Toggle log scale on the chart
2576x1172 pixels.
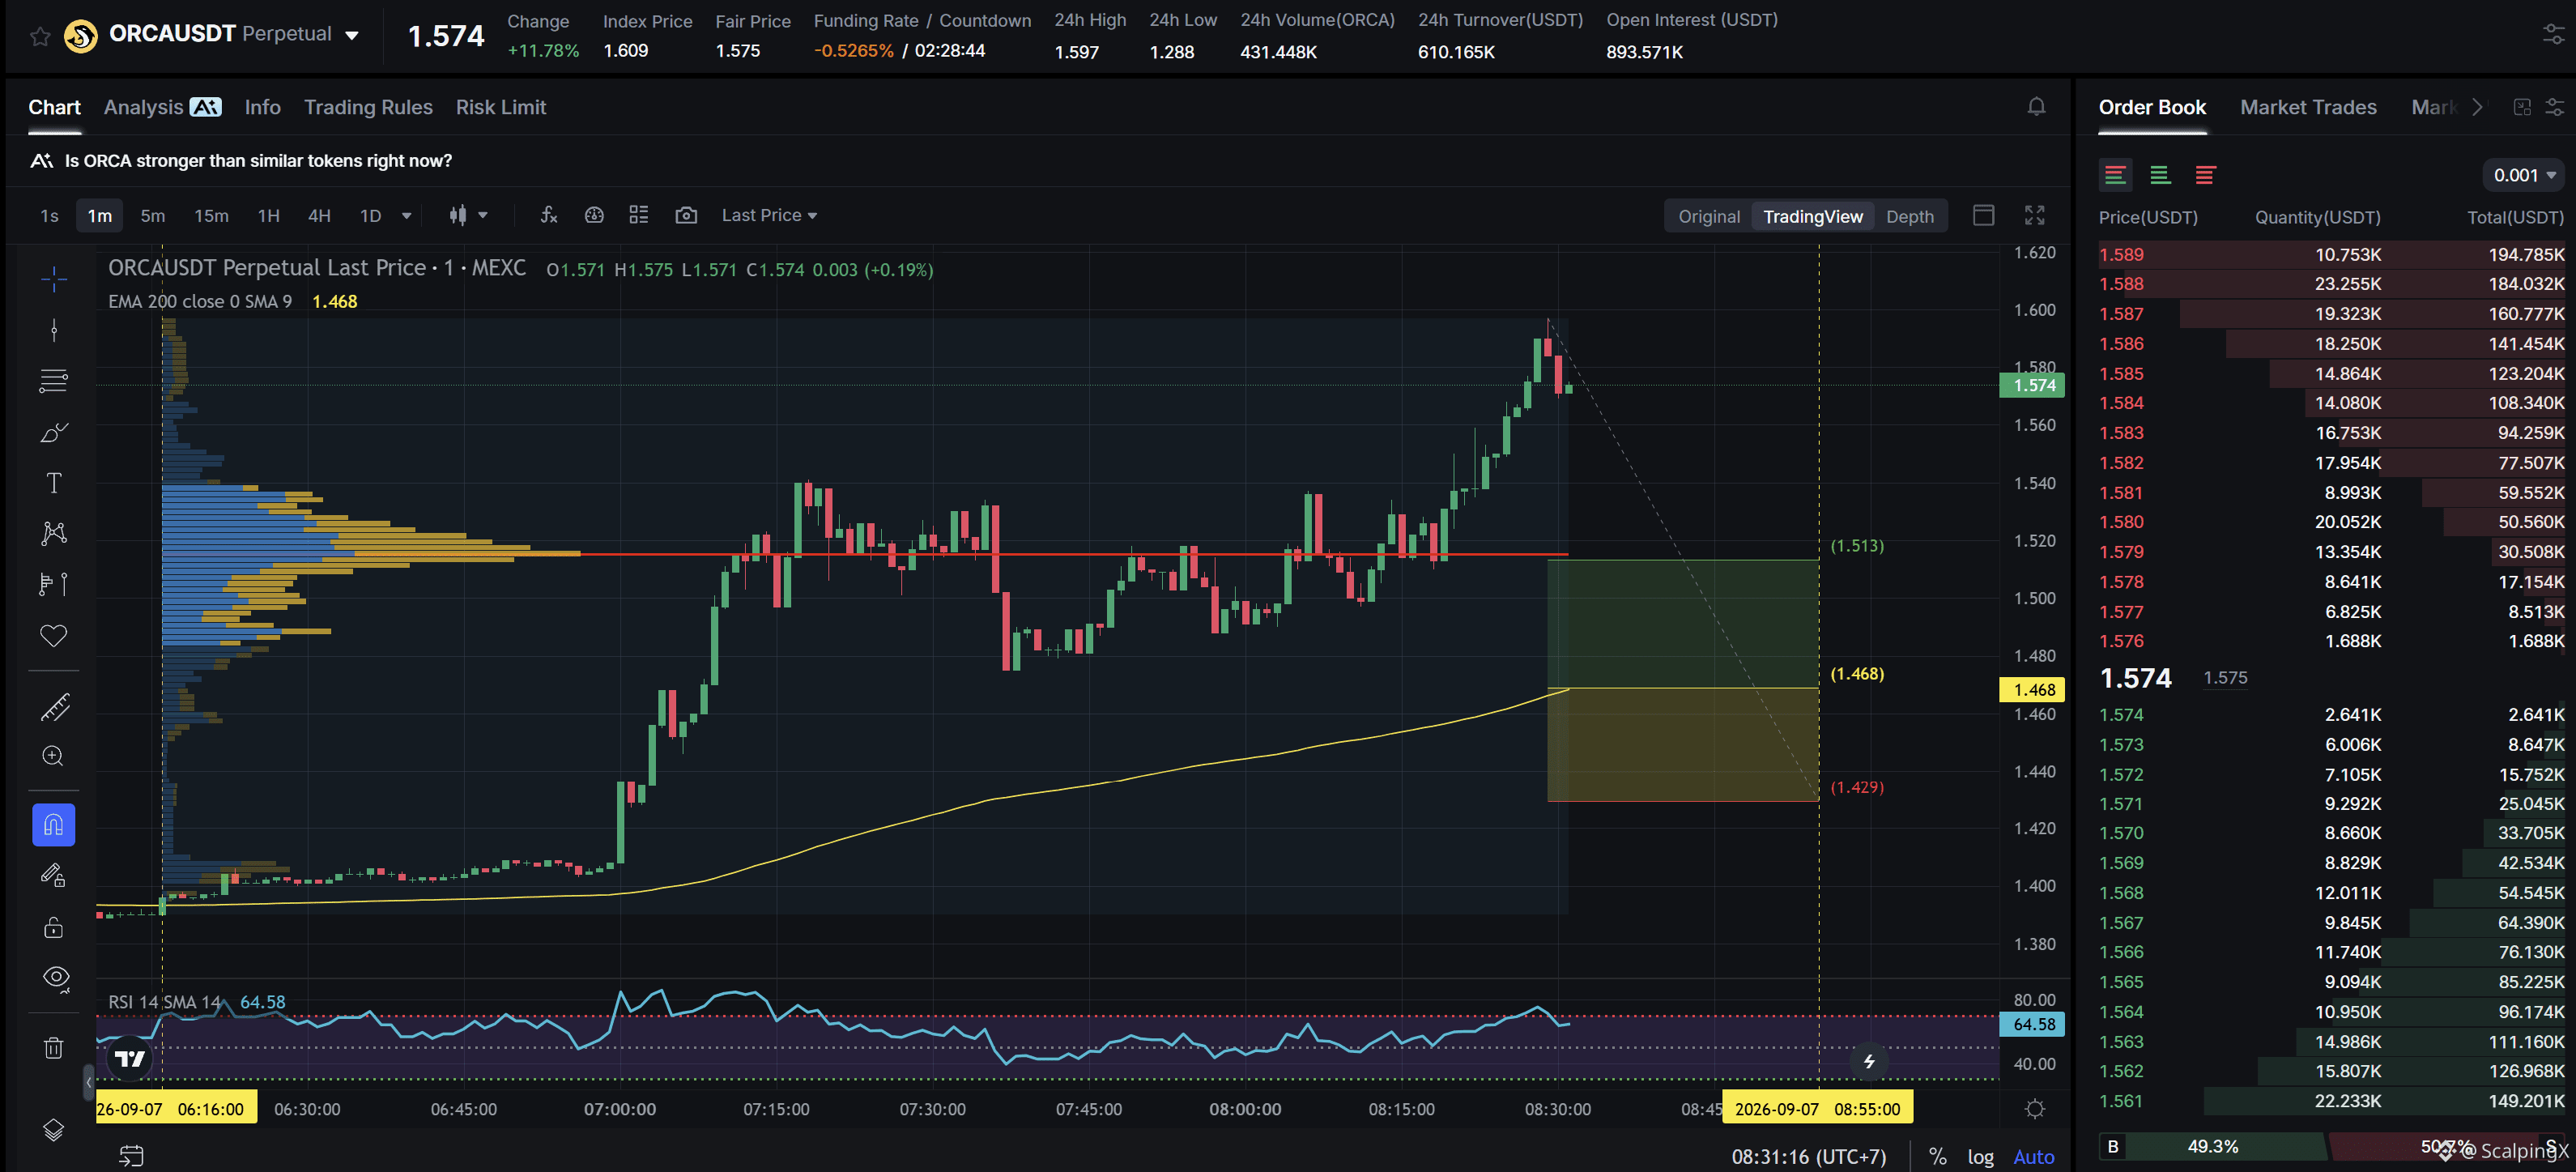tap(1980, 1157)
